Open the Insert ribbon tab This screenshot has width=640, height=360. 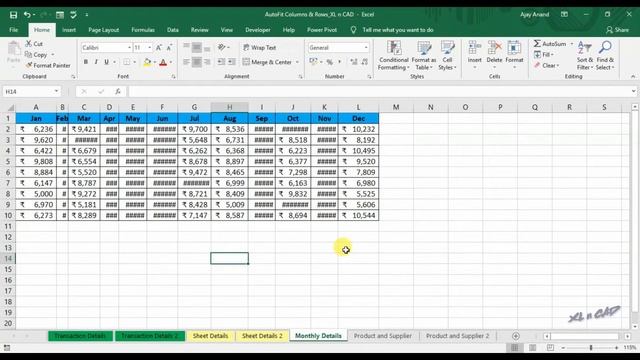coord(69,30)
